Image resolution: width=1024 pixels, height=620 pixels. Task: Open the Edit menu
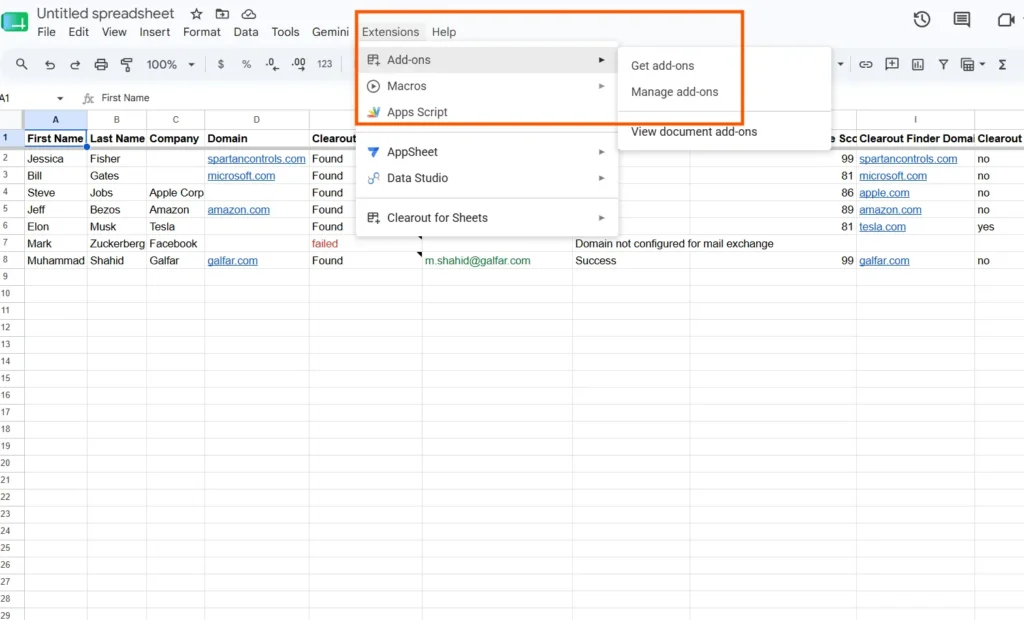[78, 32]
